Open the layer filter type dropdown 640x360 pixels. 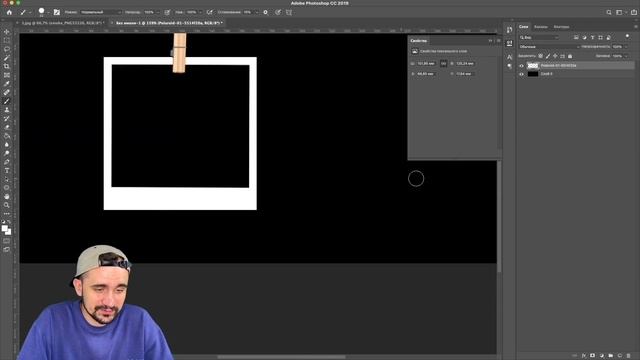[539, 38]
